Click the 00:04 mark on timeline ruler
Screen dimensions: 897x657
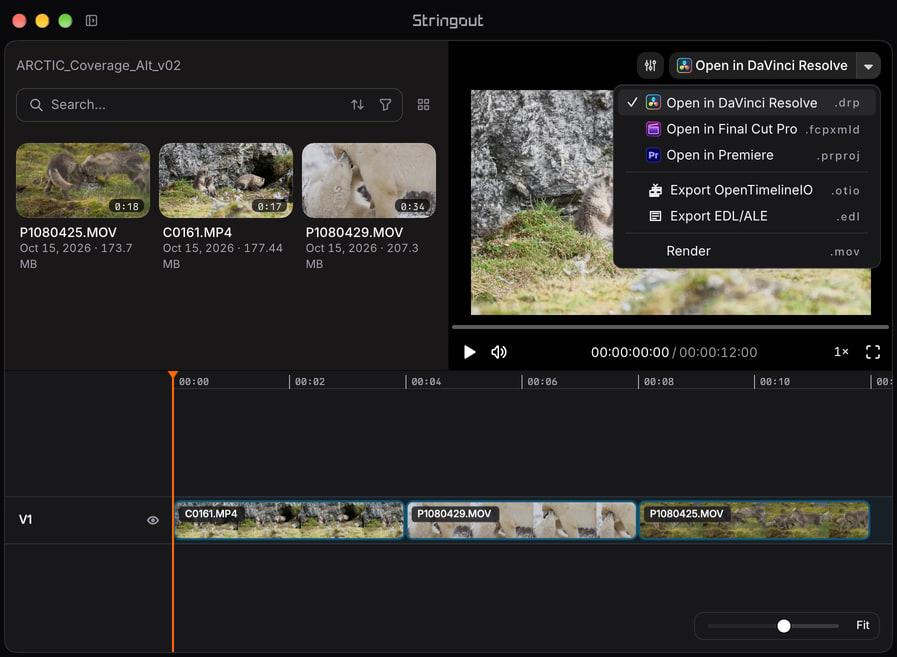coord(426,382)
